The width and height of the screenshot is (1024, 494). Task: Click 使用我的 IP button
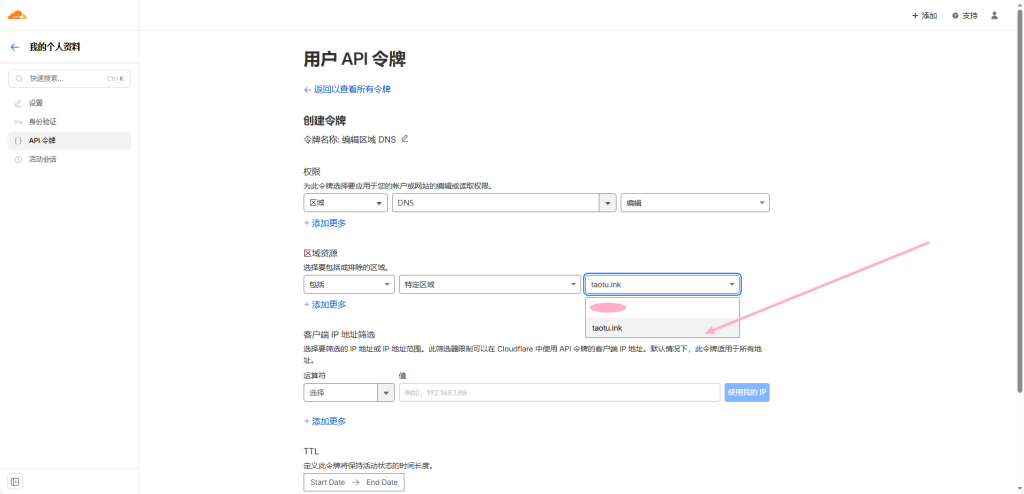pos(746,392)
